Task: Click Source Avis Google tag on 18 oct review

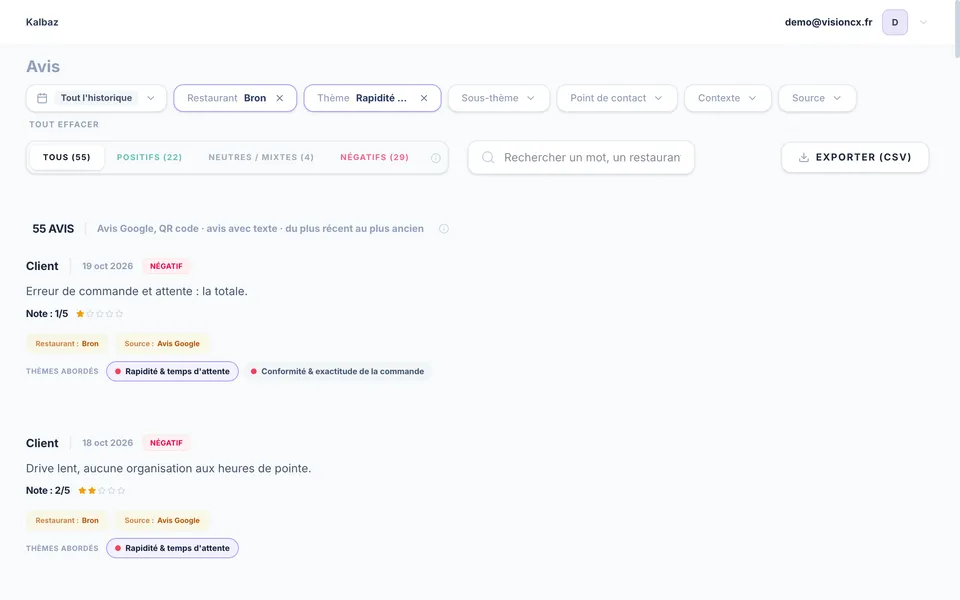Action: click(162, 520)
